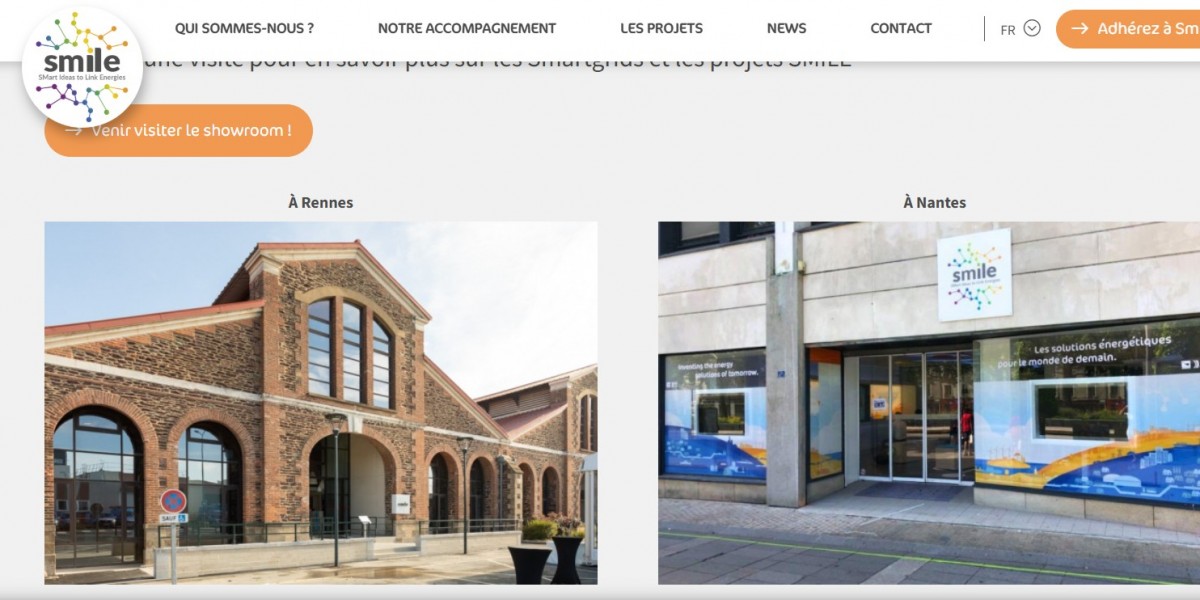Open the Nantes showroom storefront photo
The width and height of the screenshot is (1200, 600).
(929, 403)
